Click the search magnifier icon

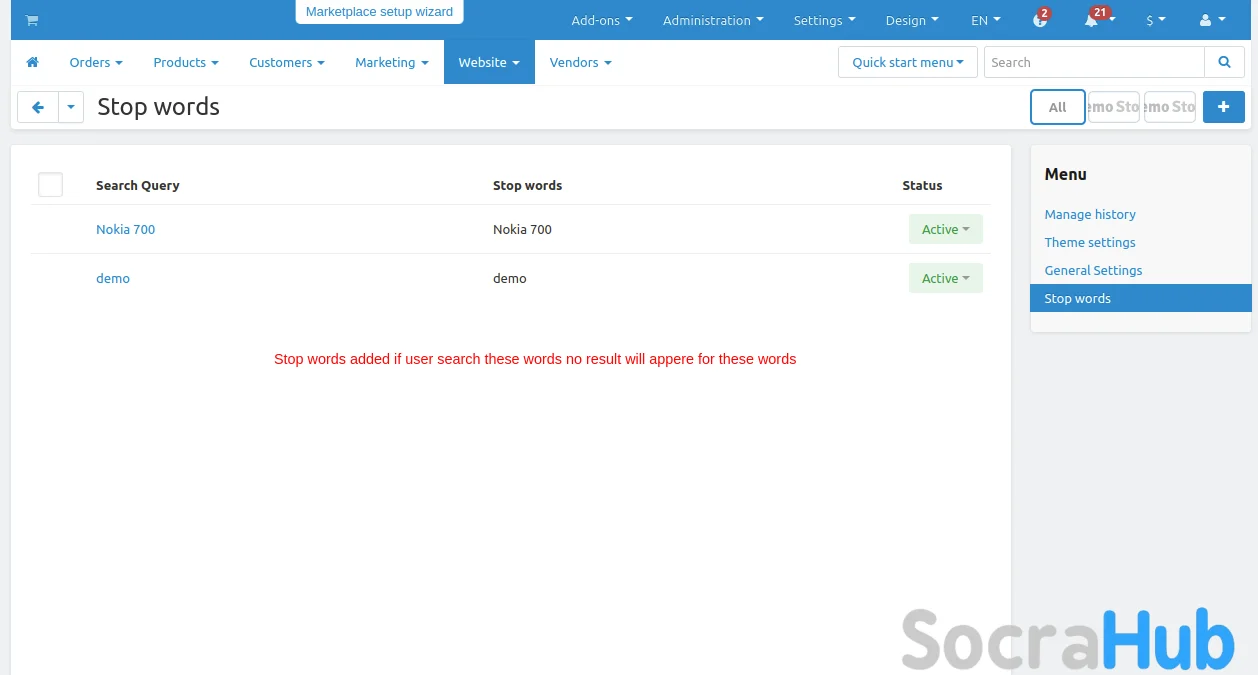click(1224, 62)
